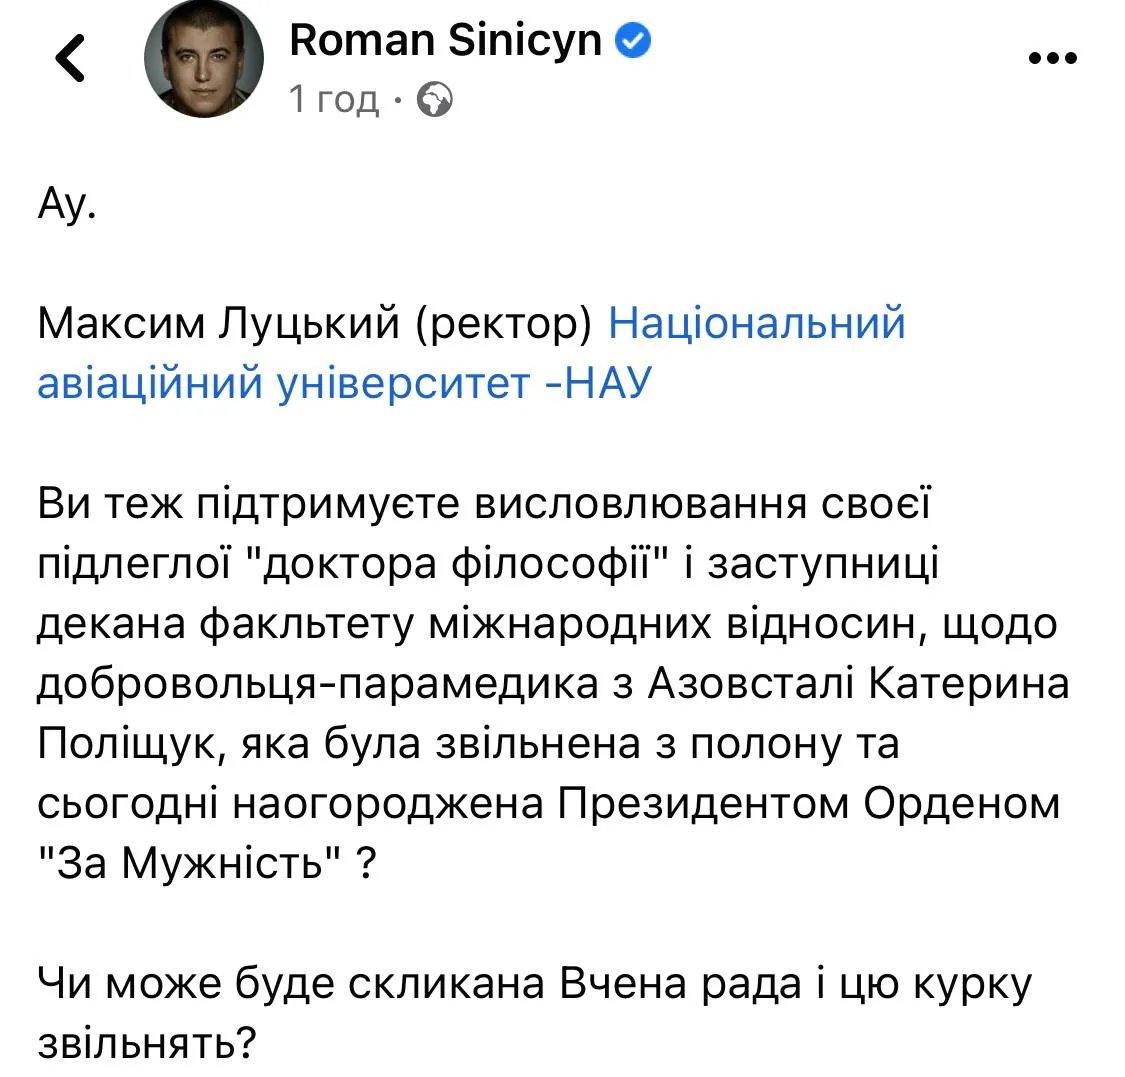
Task: Click the word "Поліщук" in the post
Action: [x=133, y=745]
